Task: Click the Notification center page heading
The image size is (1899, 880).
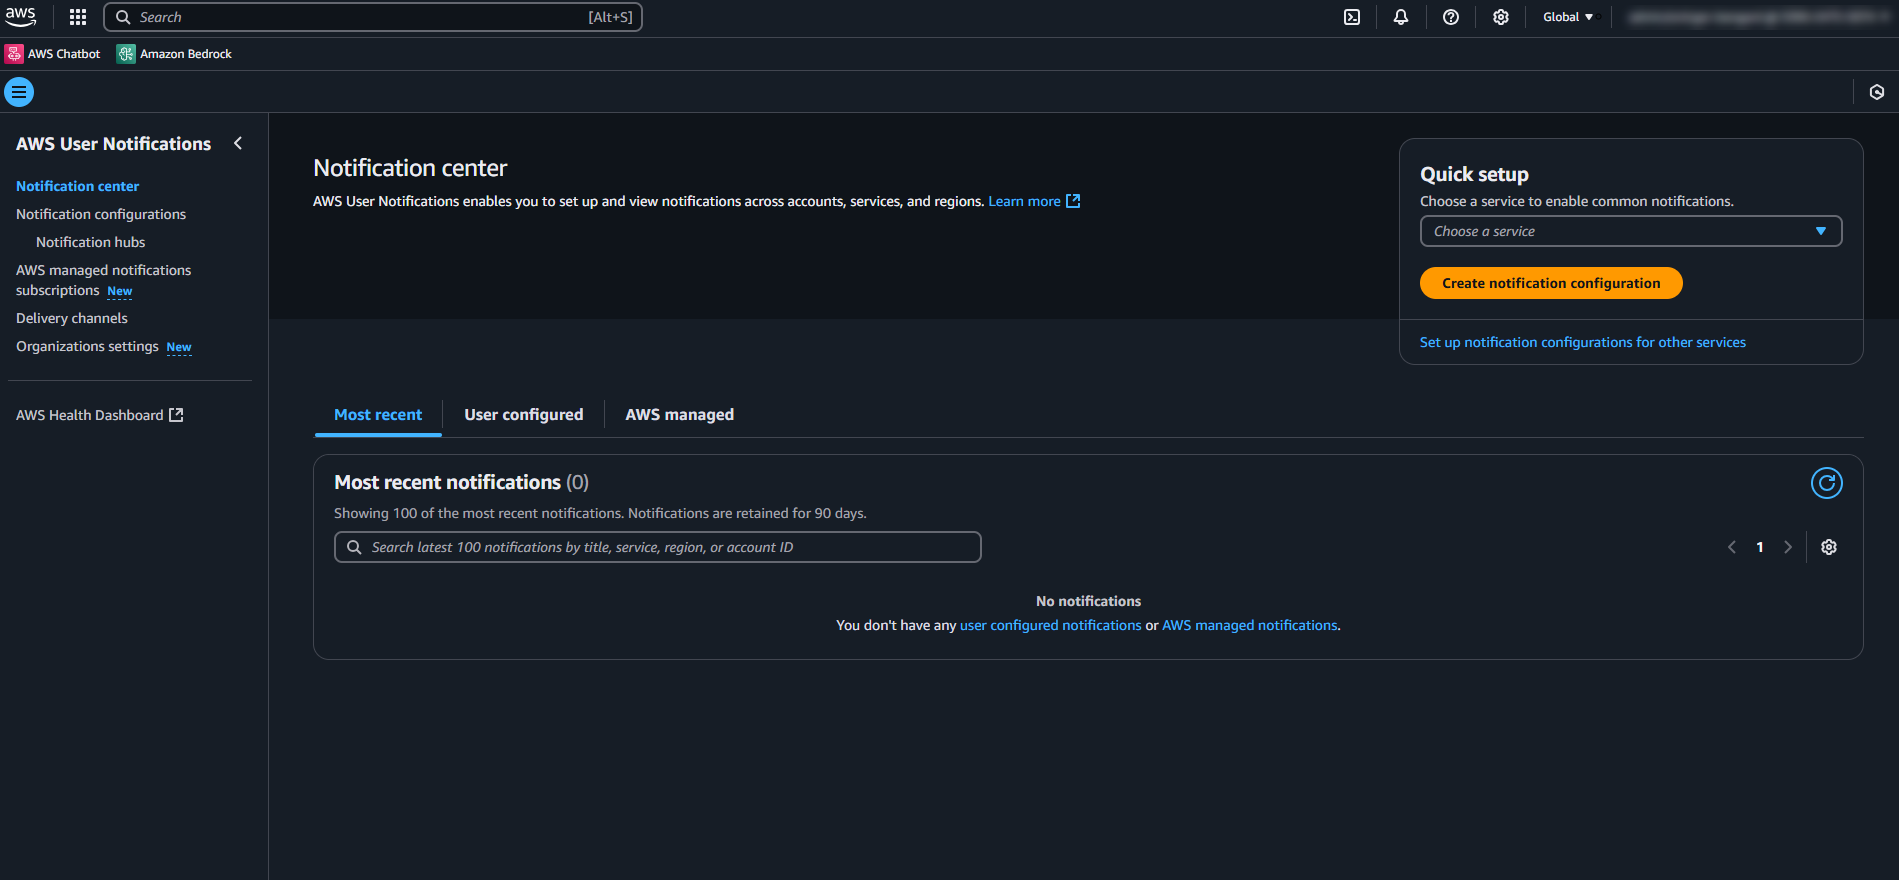Action: point(410,168)
